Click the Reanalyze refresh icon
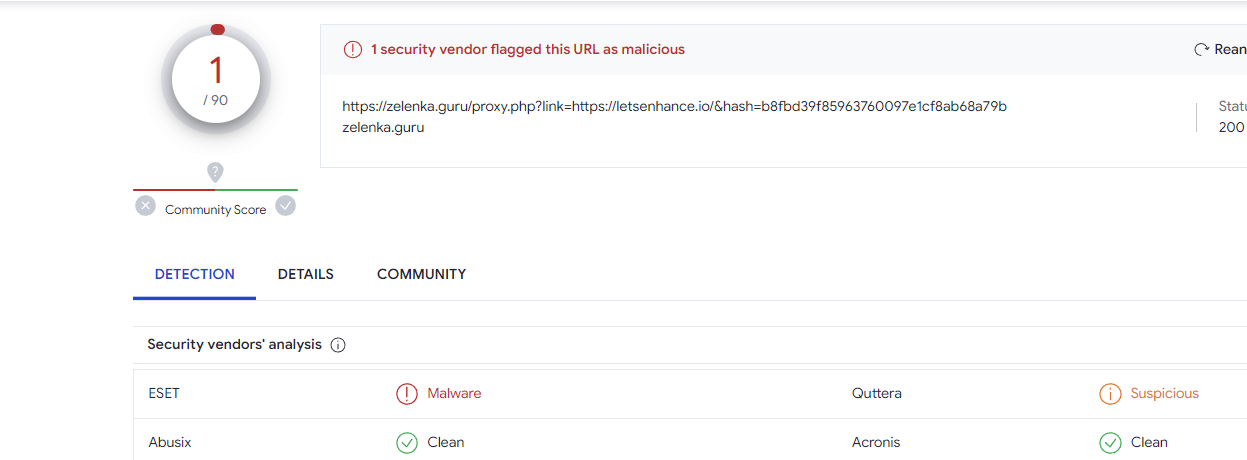Viewport: 1247px width, 460px height. click(x=1202, y=49)
